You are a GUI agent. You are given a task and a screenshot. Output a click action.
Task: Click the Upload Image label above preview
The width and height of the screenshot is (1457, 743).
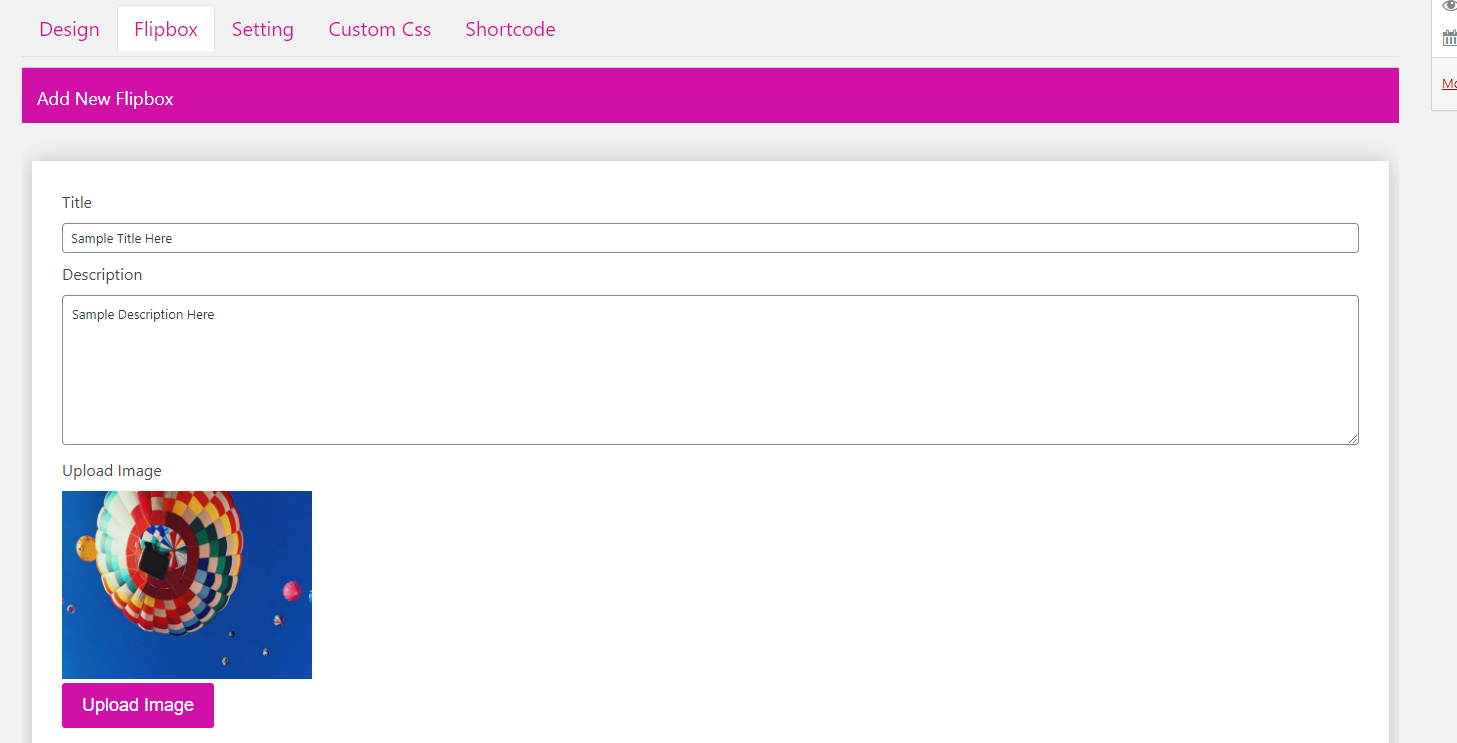(x=112, y=471)
